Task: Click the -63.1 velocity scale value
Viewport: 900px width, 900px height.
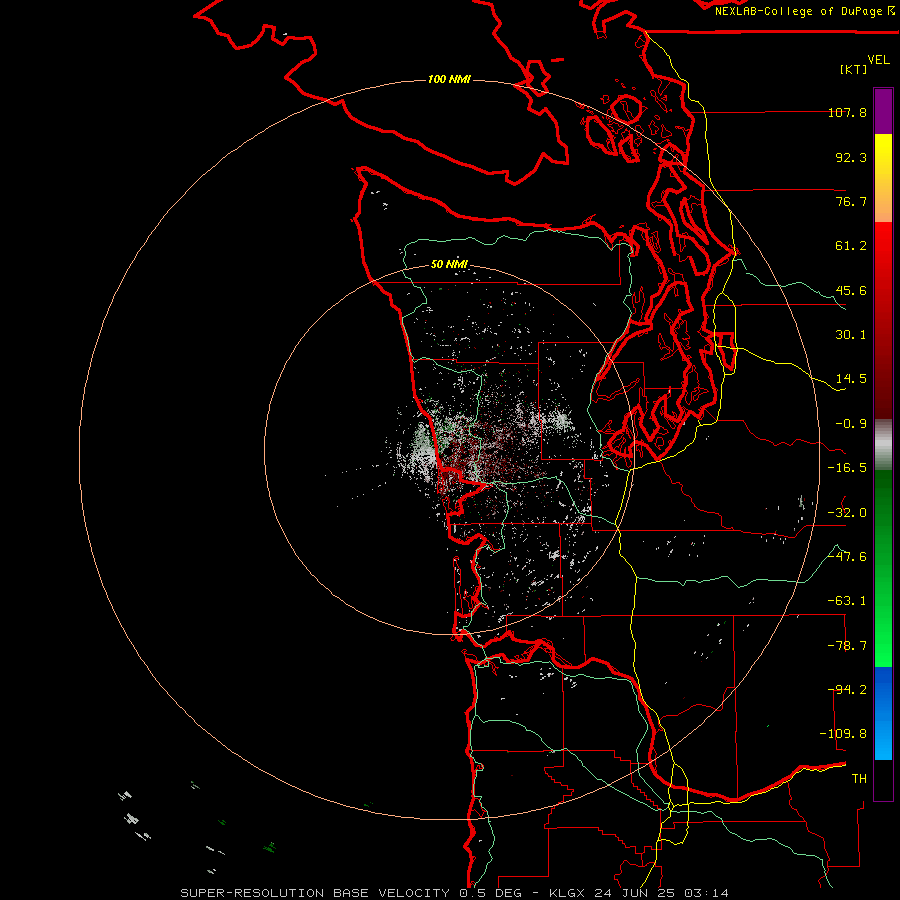Action: pos(847,601)
